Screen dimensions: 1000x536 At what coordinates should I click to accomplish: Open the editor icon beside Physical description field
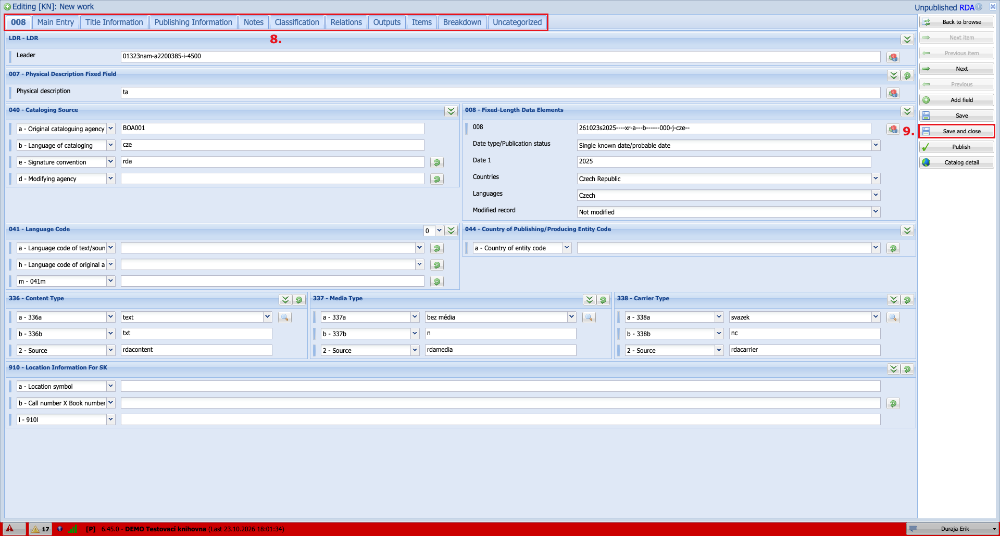pyautogui.click(x=893, y=93)
